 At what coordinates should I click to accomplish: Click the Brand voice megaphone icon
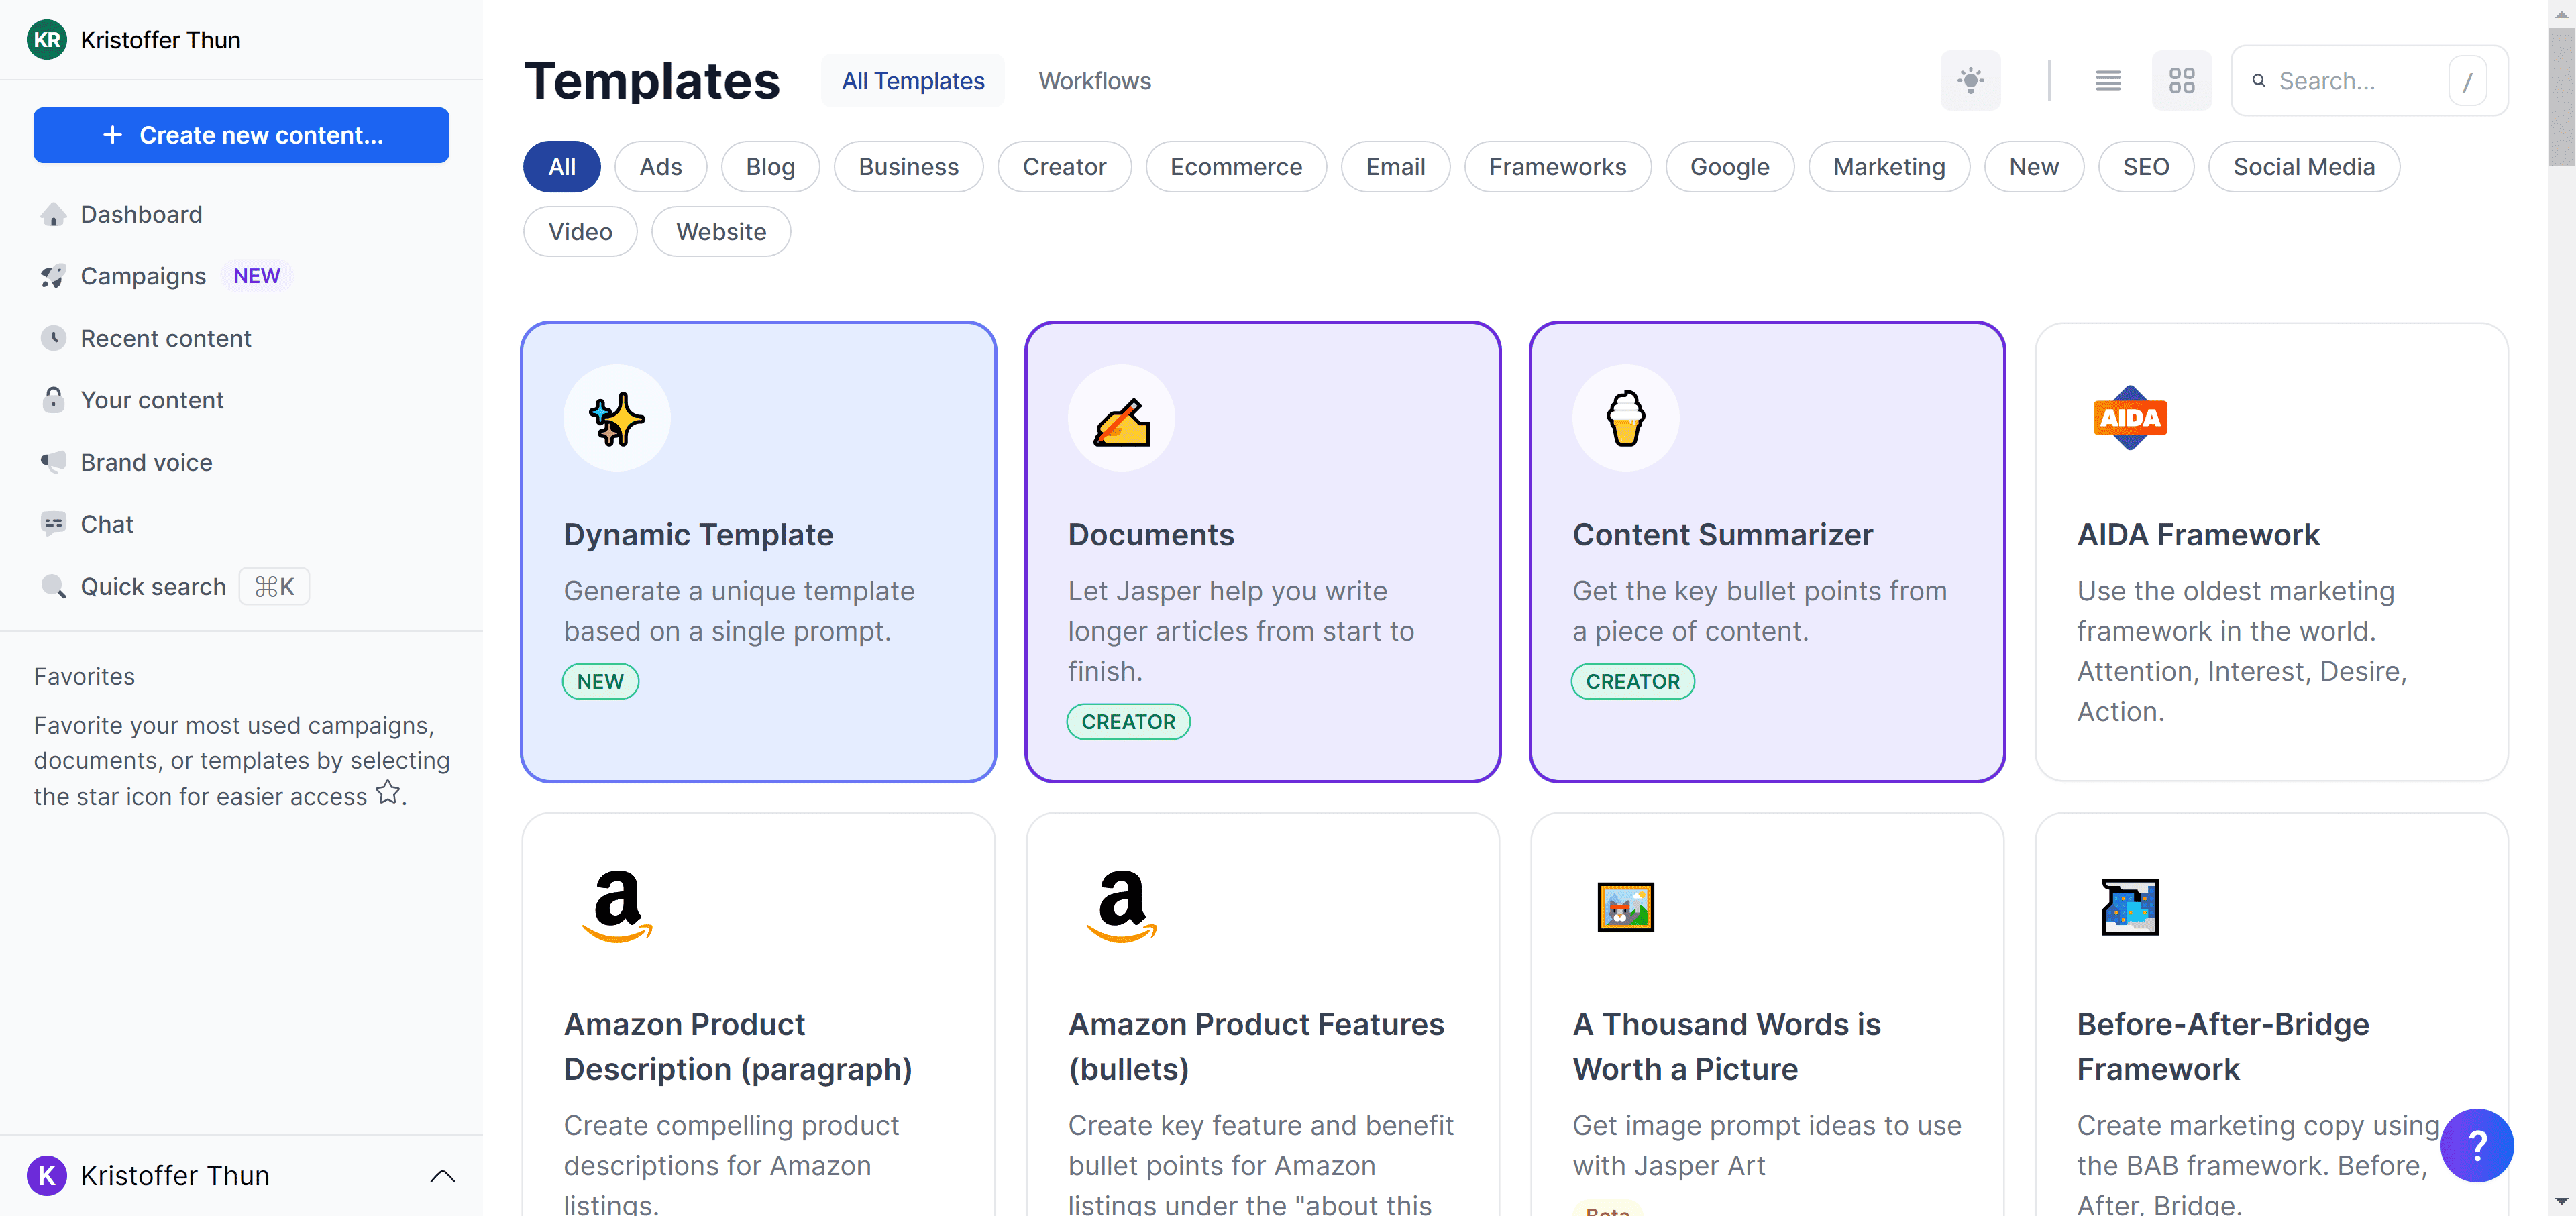(x=53, y=462)
